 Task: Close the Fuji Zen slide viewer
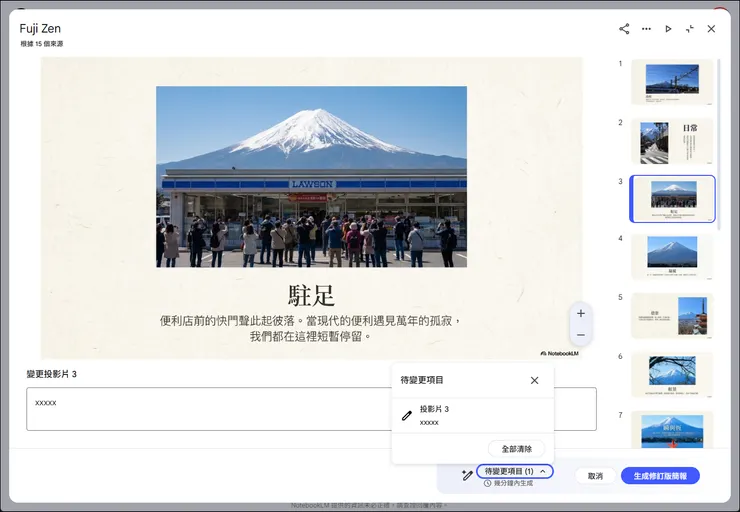point(711,29)
